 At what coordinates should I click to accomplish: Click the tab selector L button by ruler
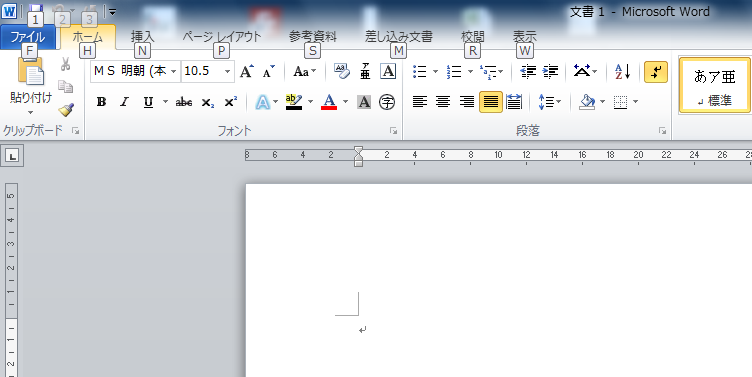[12, 155]
